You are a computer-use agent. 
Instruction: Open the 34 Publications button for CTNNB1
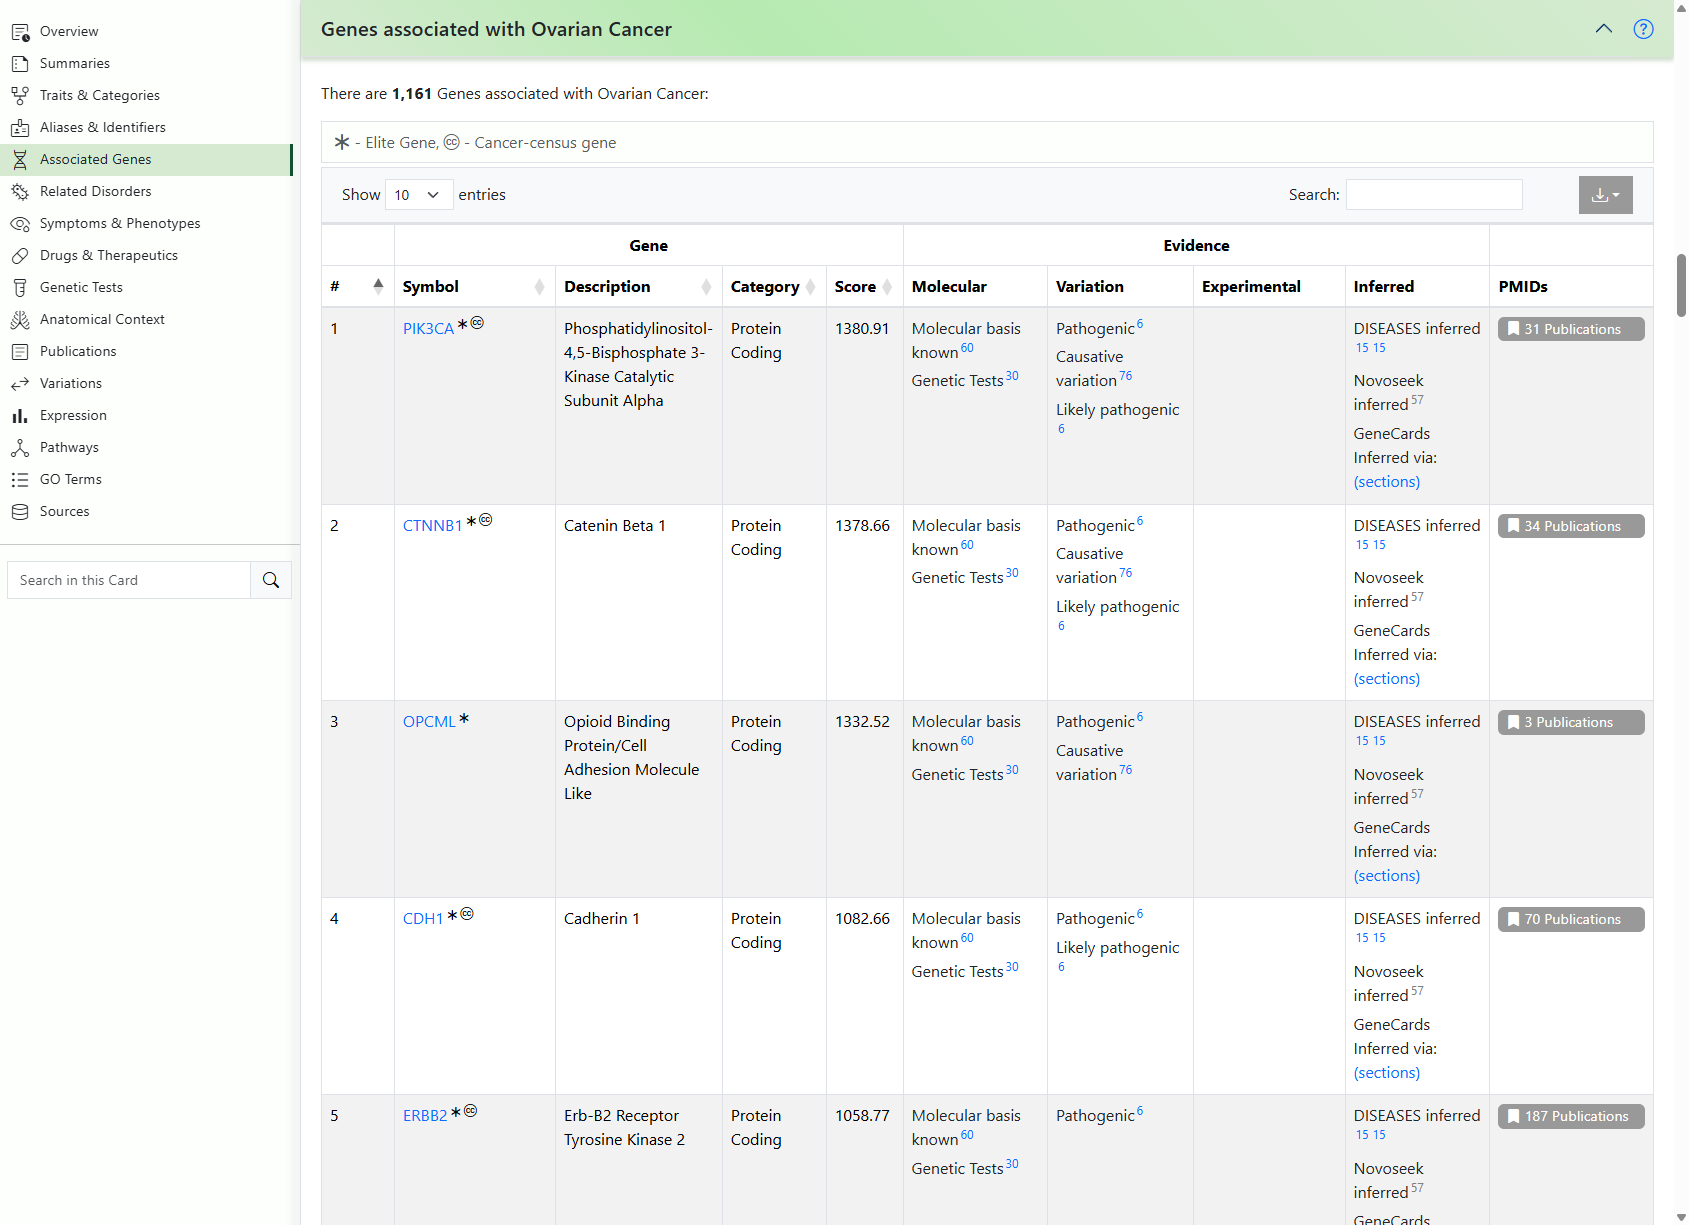click(1570, 526)
